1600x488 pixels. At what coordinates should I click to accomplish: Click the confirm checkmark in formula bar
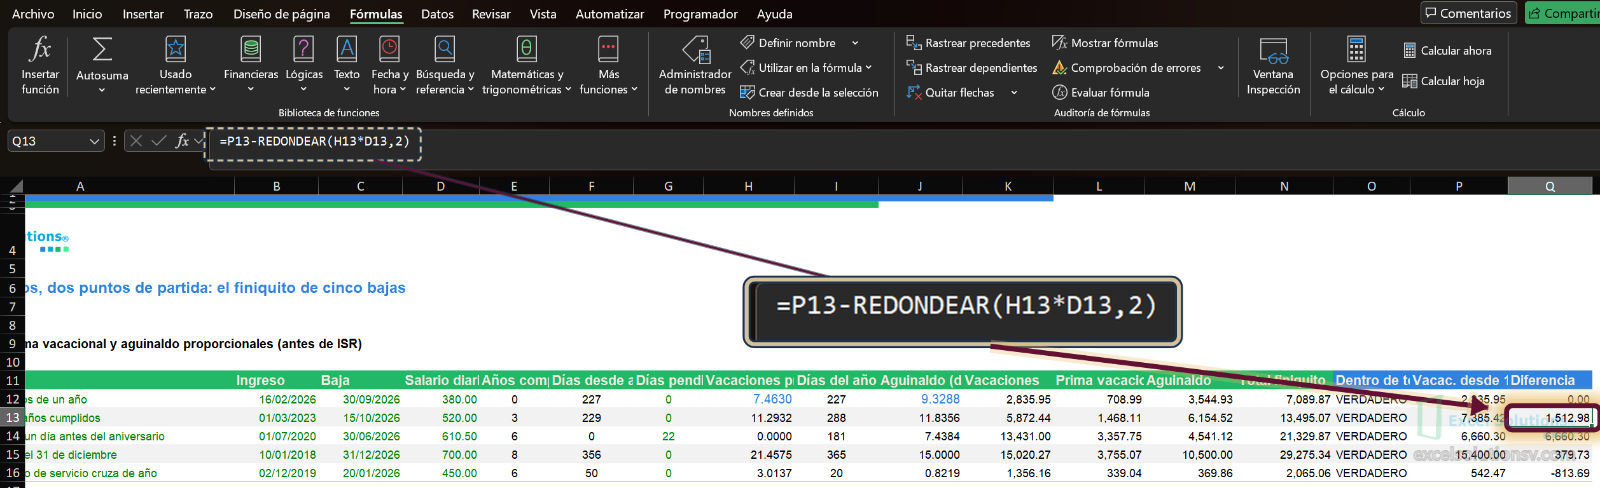tap(159, 141)
